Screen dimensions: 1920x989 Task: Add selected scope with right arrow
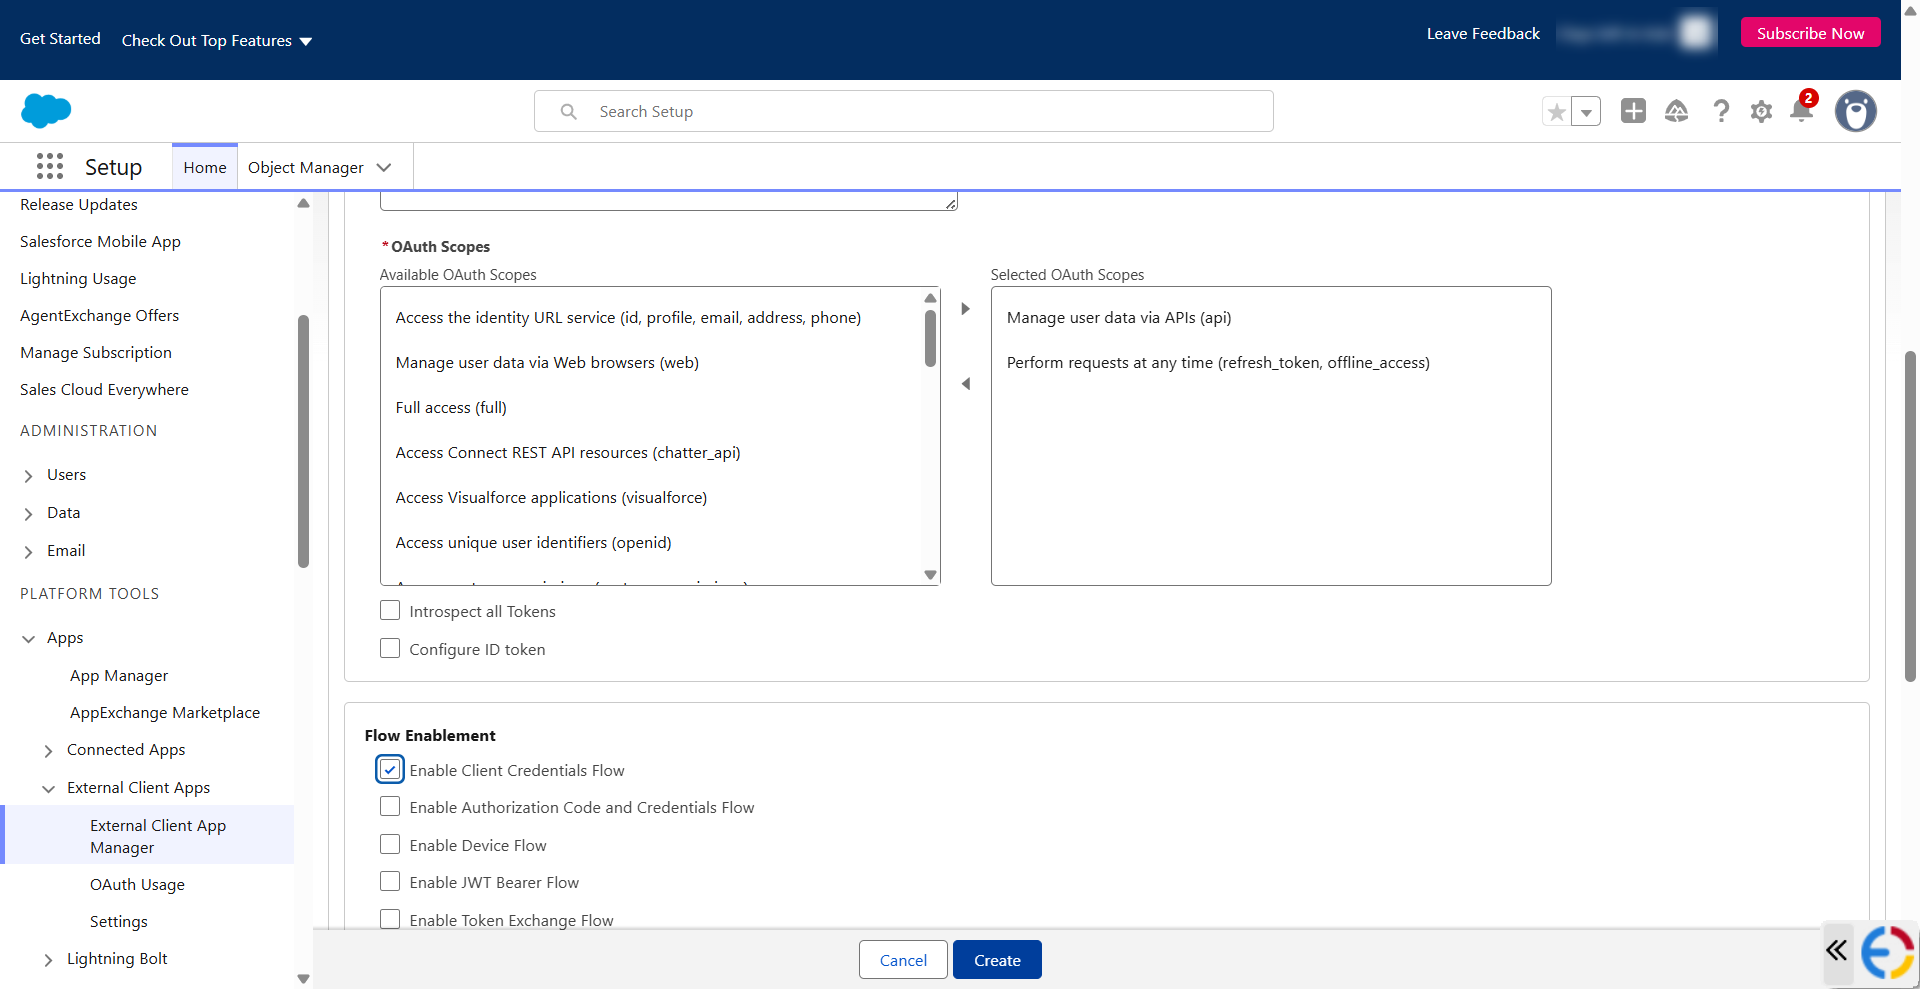965,309
